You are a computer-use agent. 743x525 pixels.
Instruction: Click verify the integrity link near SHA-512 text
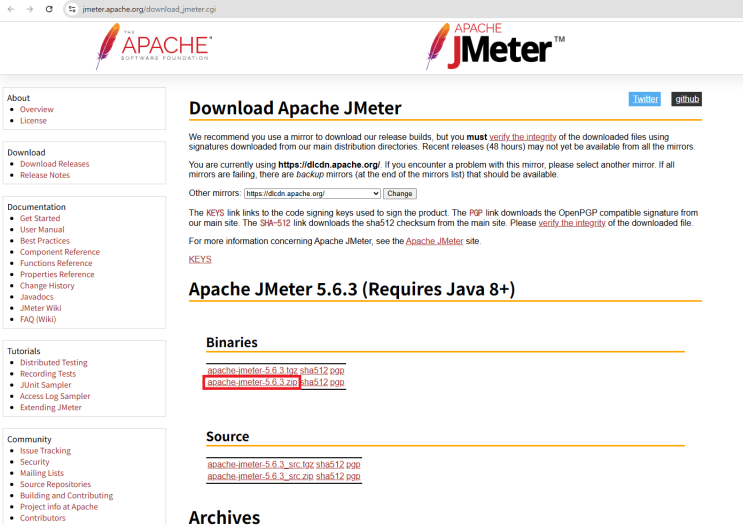(572, 223)
